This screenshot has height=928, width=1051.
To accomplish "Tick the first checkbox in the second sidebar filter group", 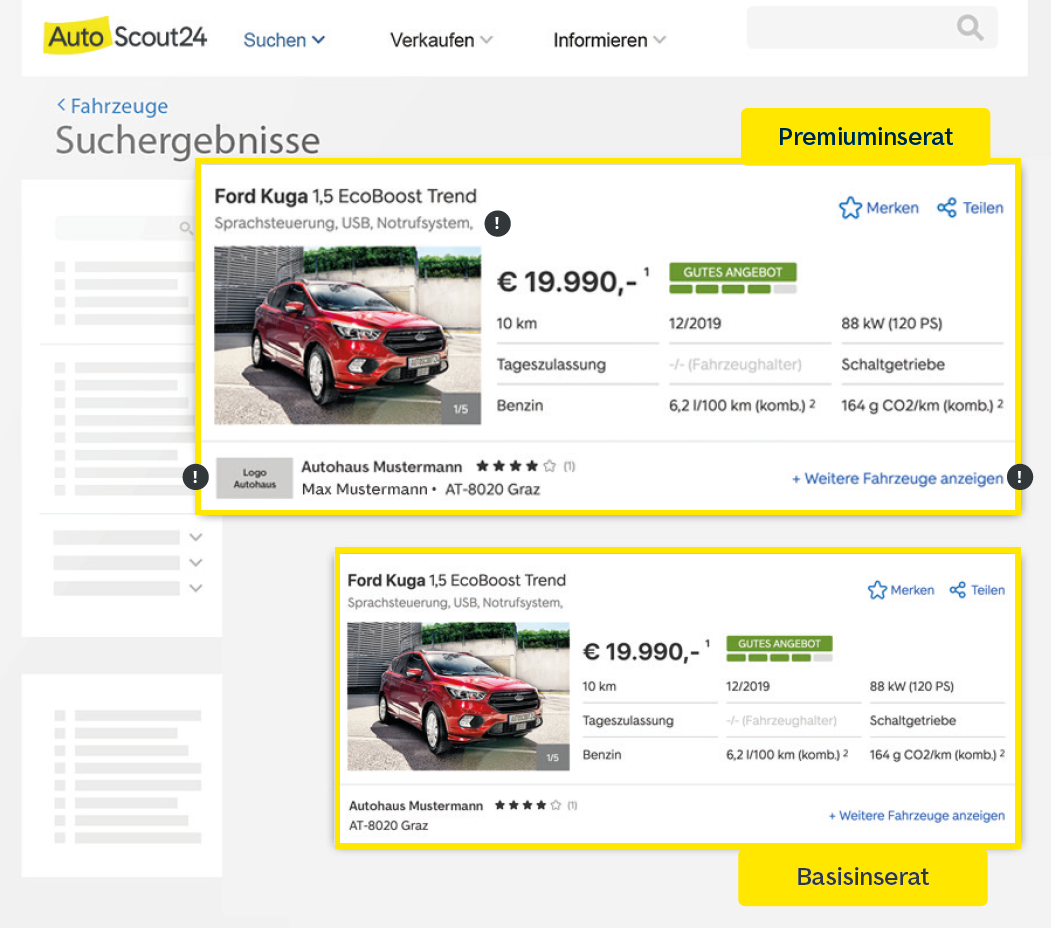I will (60, 367).
